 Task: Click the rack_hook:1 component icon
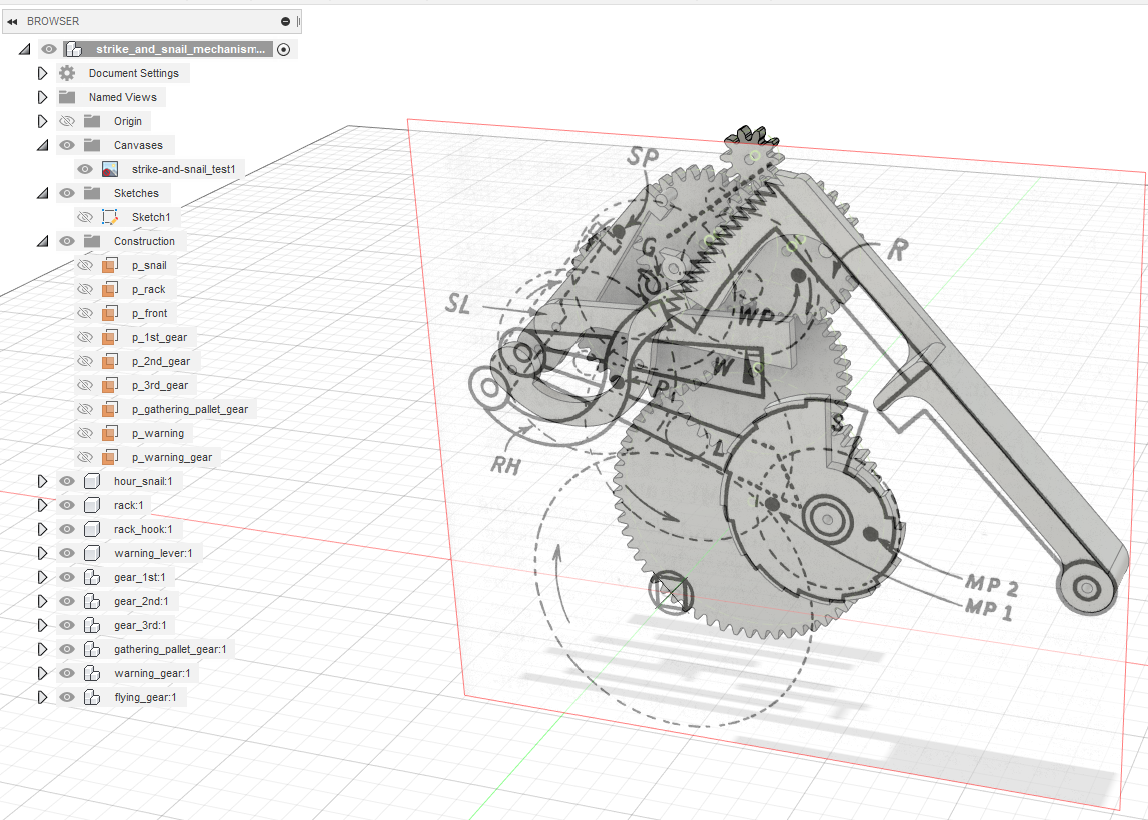point(92,529)
